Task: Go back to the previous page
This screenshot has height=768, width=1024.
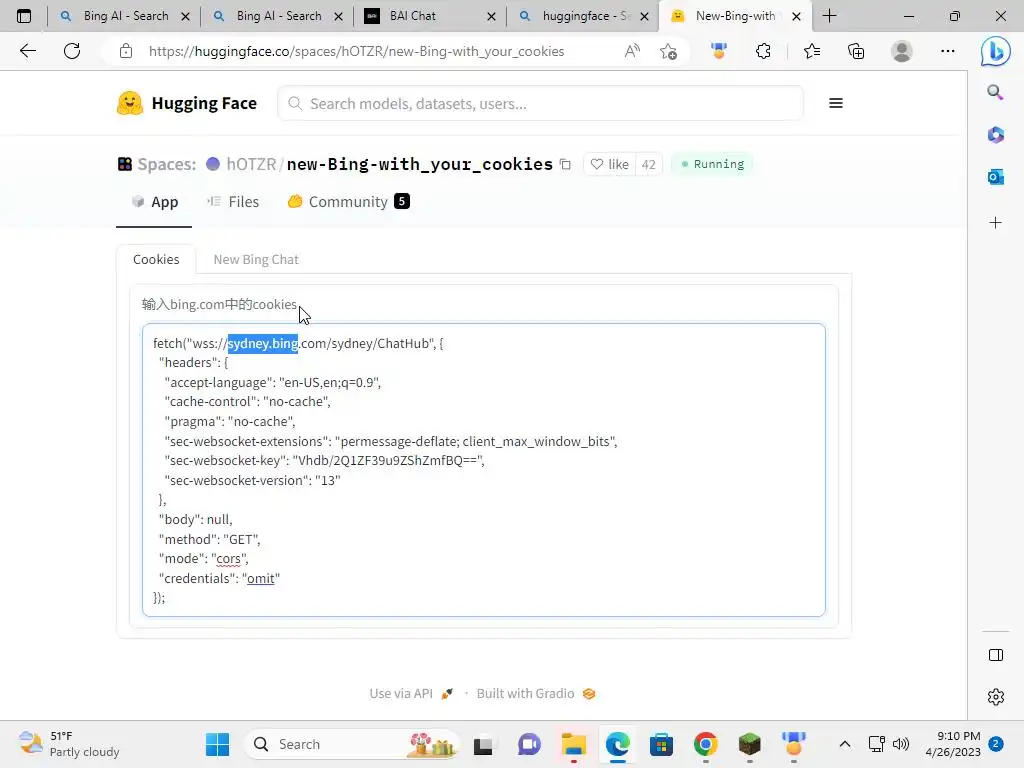Action: coord(27,51)
